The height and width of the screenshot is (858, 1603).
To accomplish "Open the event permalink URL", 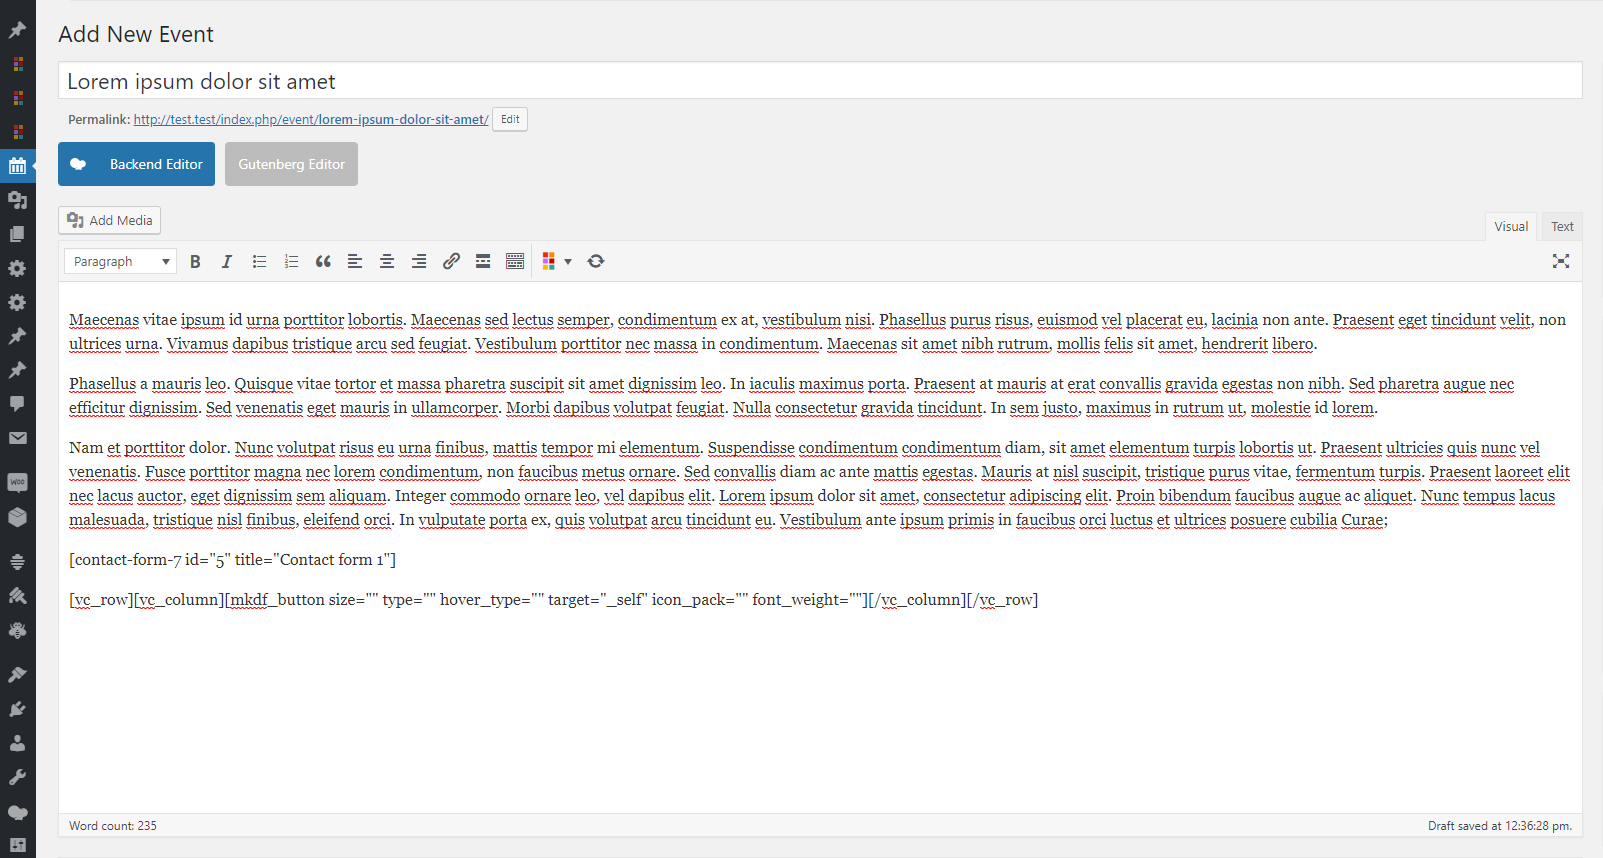I will (x=311, y=119).
